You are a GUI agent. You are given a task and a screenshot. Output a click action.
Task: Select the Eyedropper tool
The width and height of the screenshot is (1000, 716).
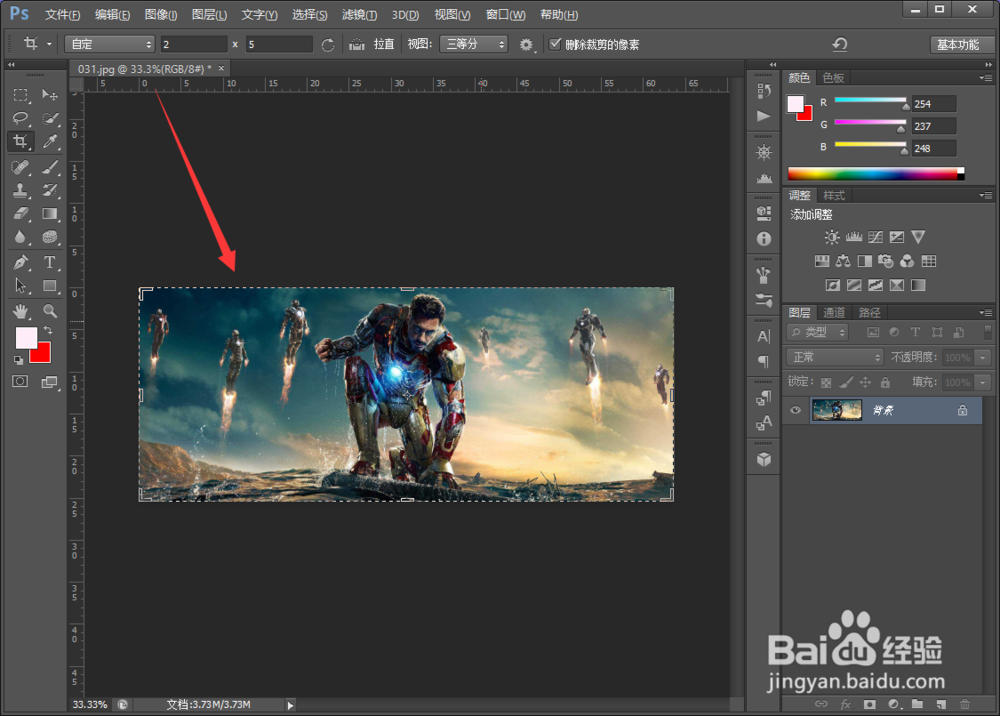(x=50, y=141)
